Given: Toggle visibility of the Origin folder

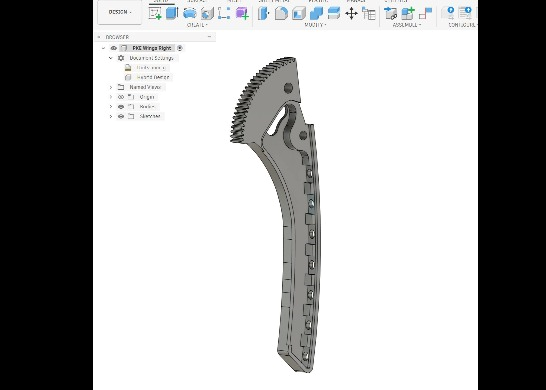Looking at the screenshot, I should (121, 97).
